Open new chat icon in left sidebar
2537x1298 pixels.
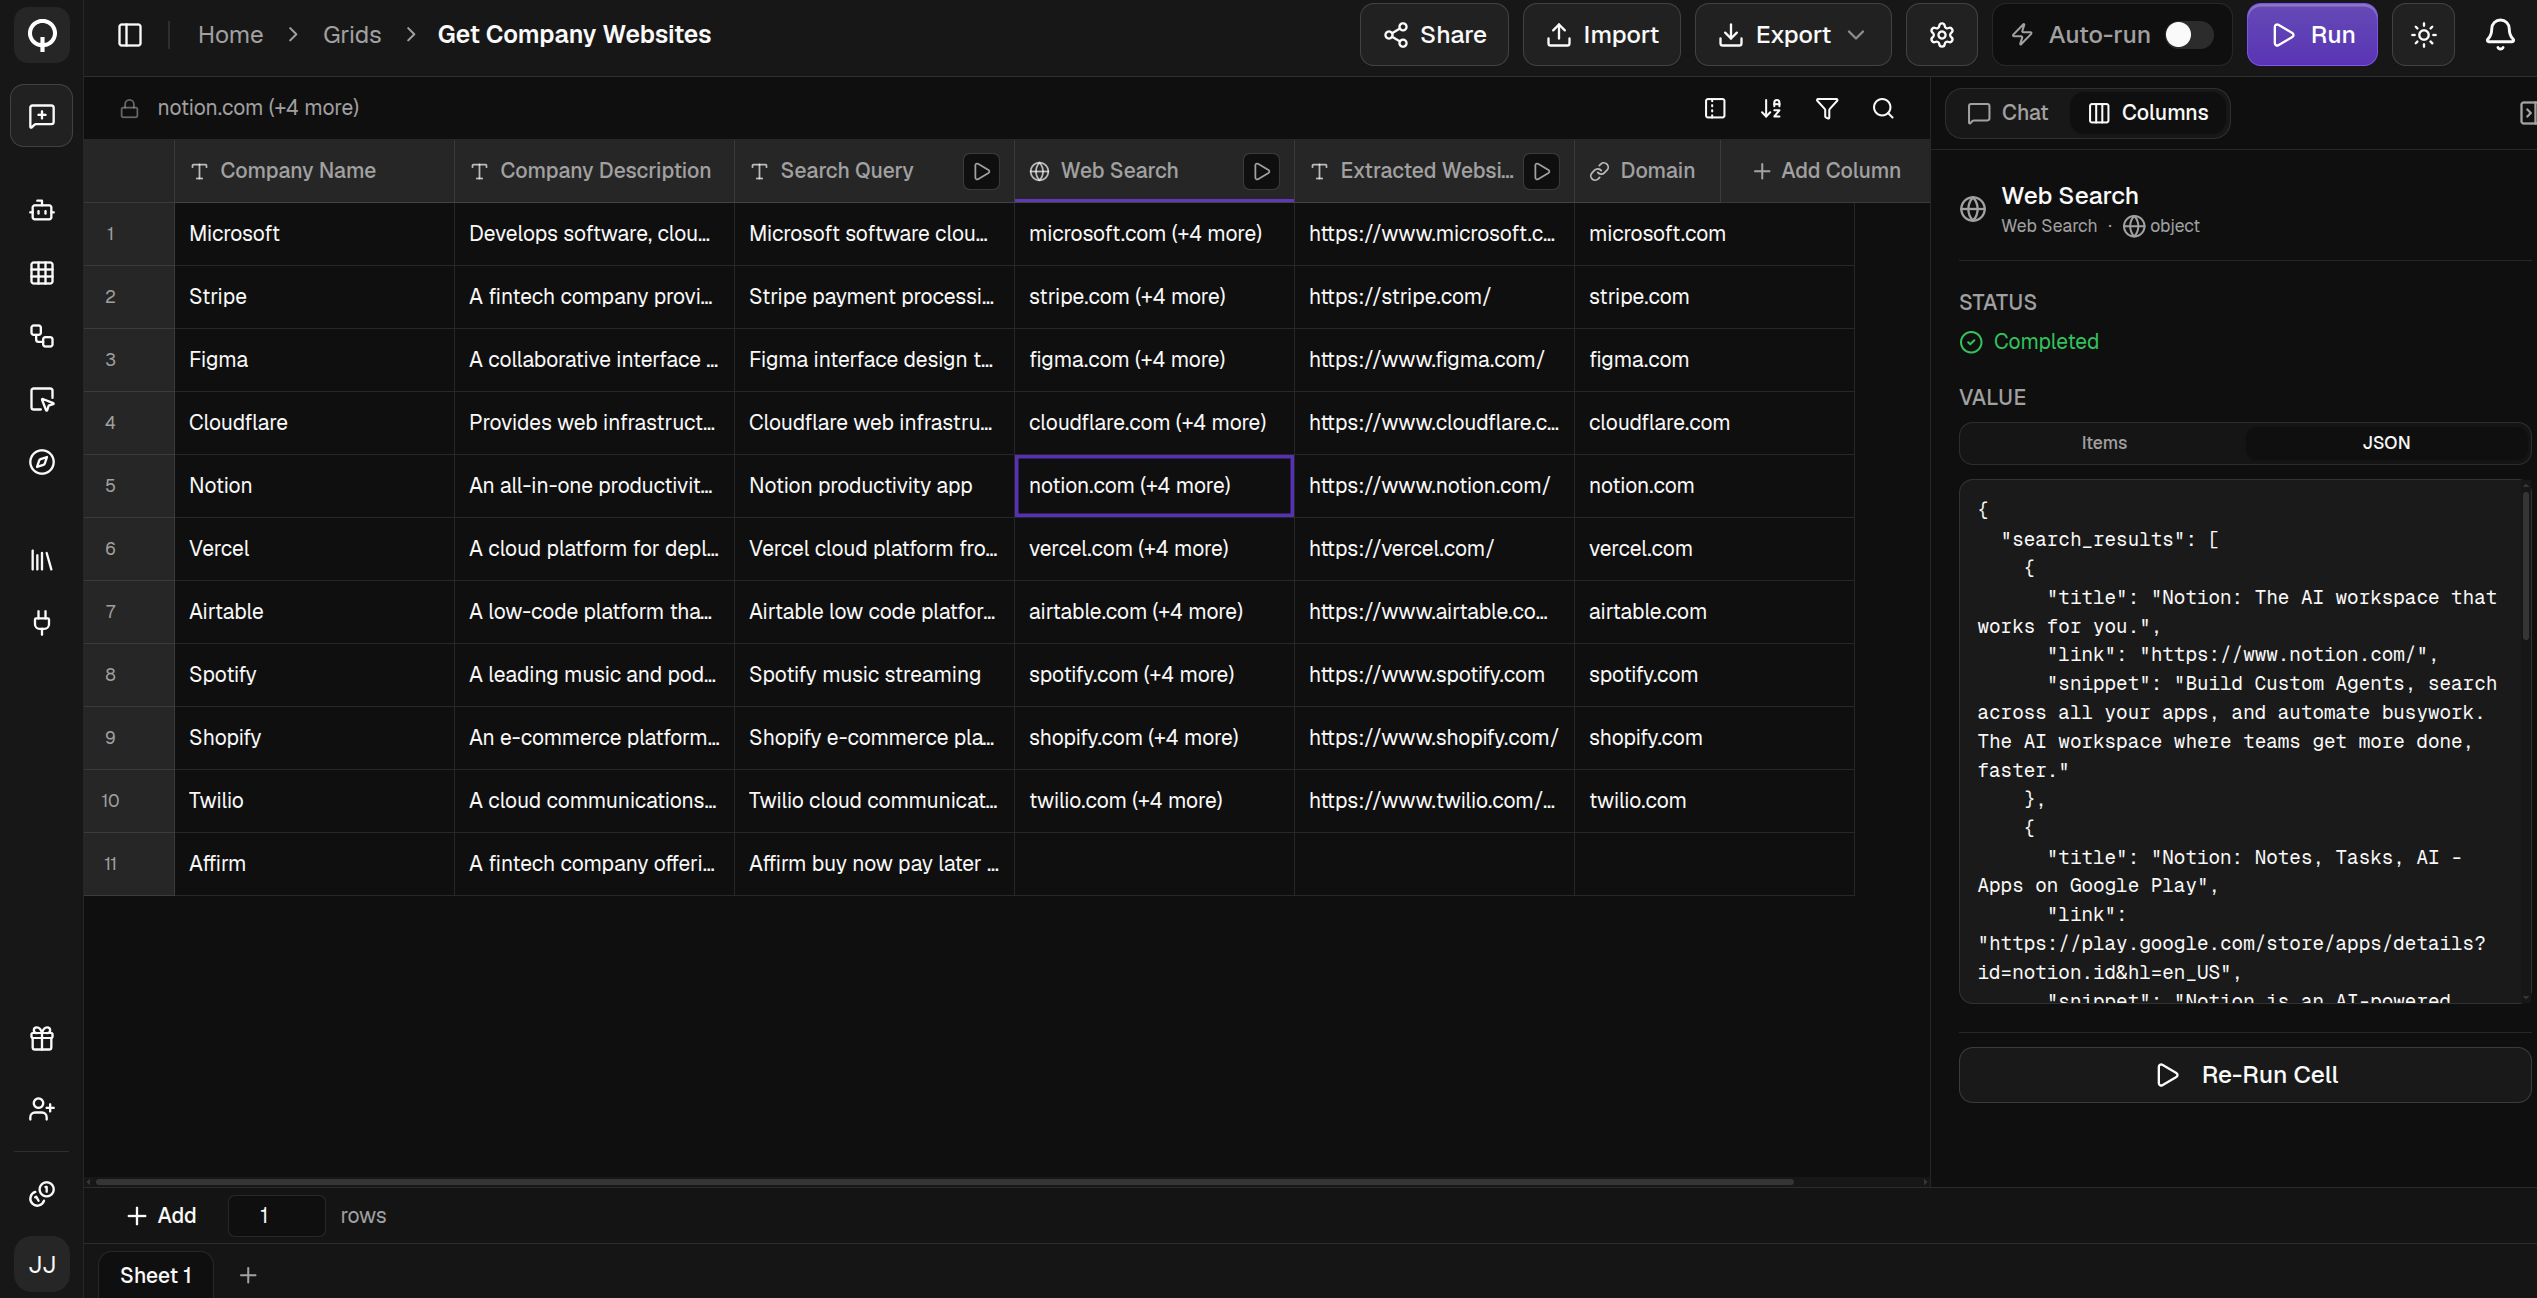(42, 116)
